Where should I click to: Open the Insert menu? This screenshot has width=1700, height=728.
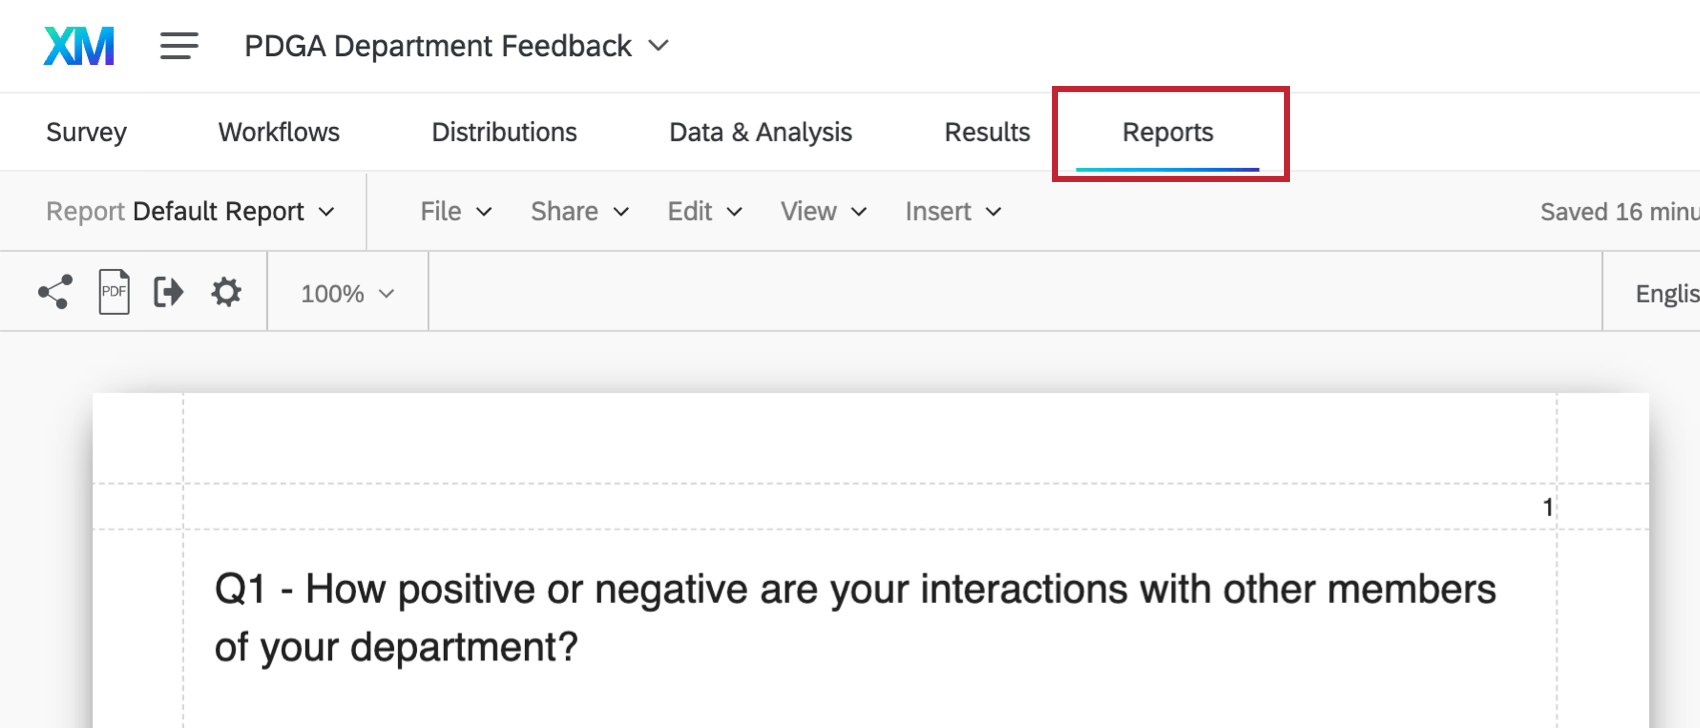click(952, 212)
